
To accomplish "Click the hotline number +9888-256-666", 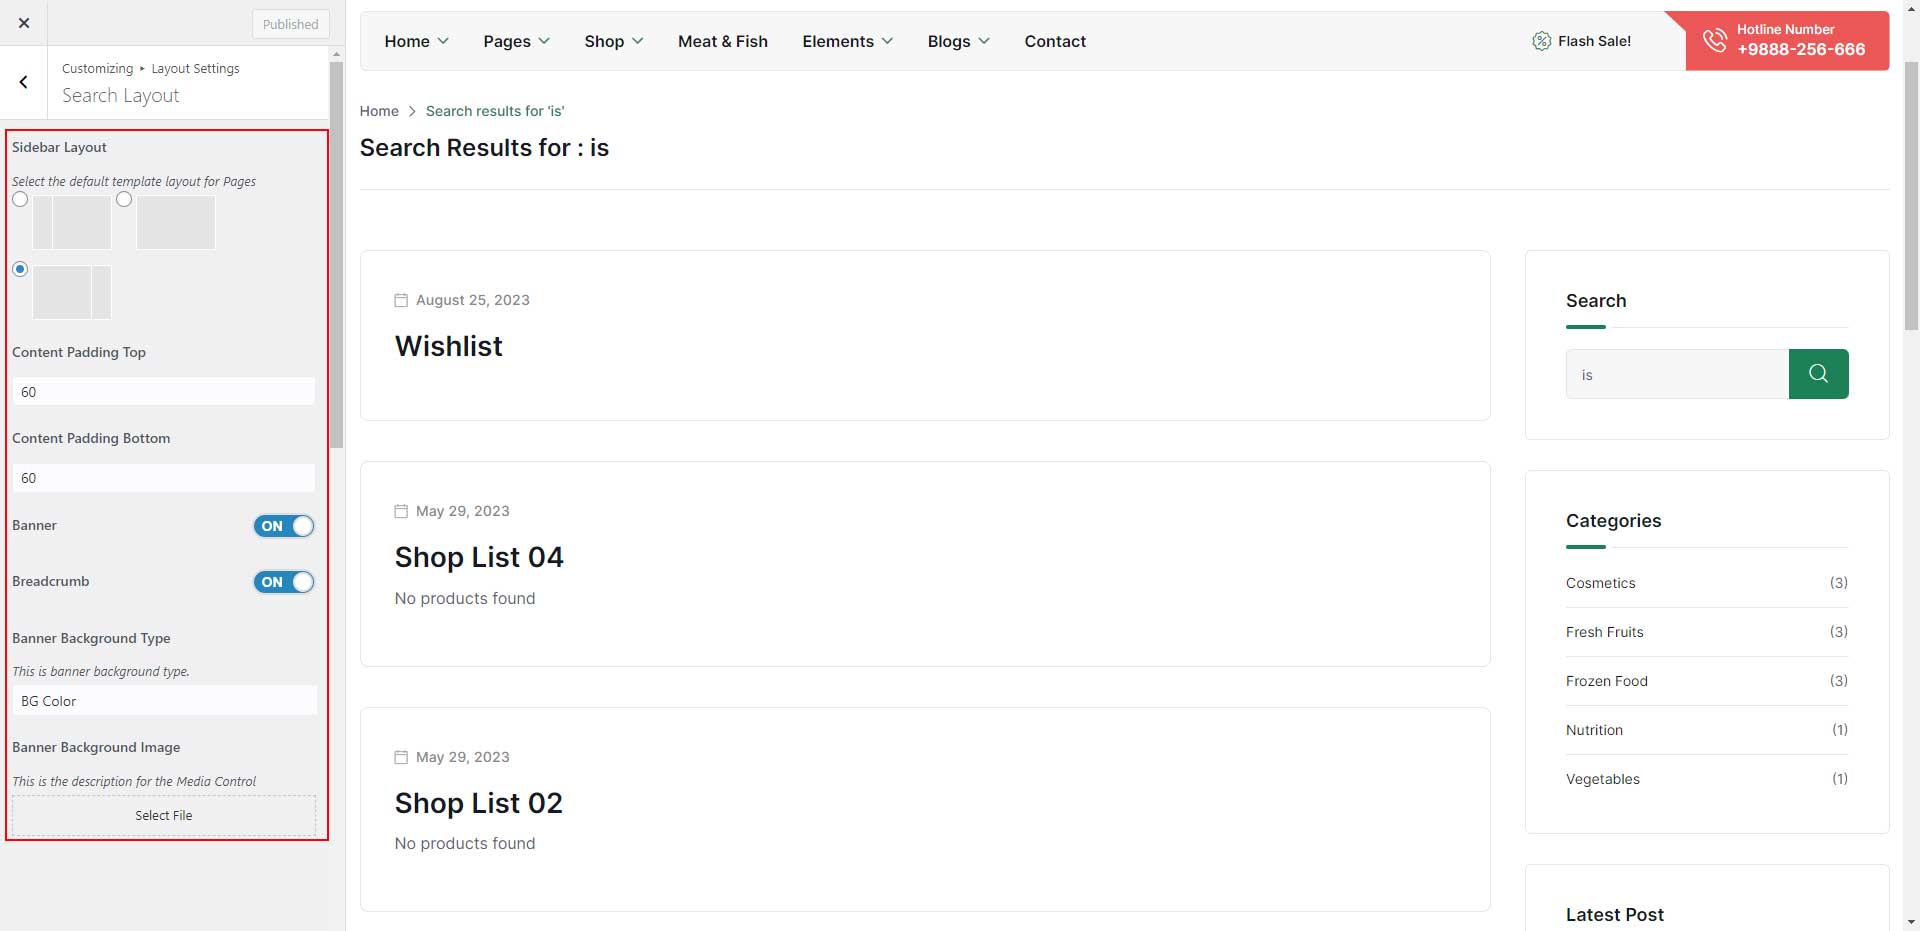I will click(1801, 49).
